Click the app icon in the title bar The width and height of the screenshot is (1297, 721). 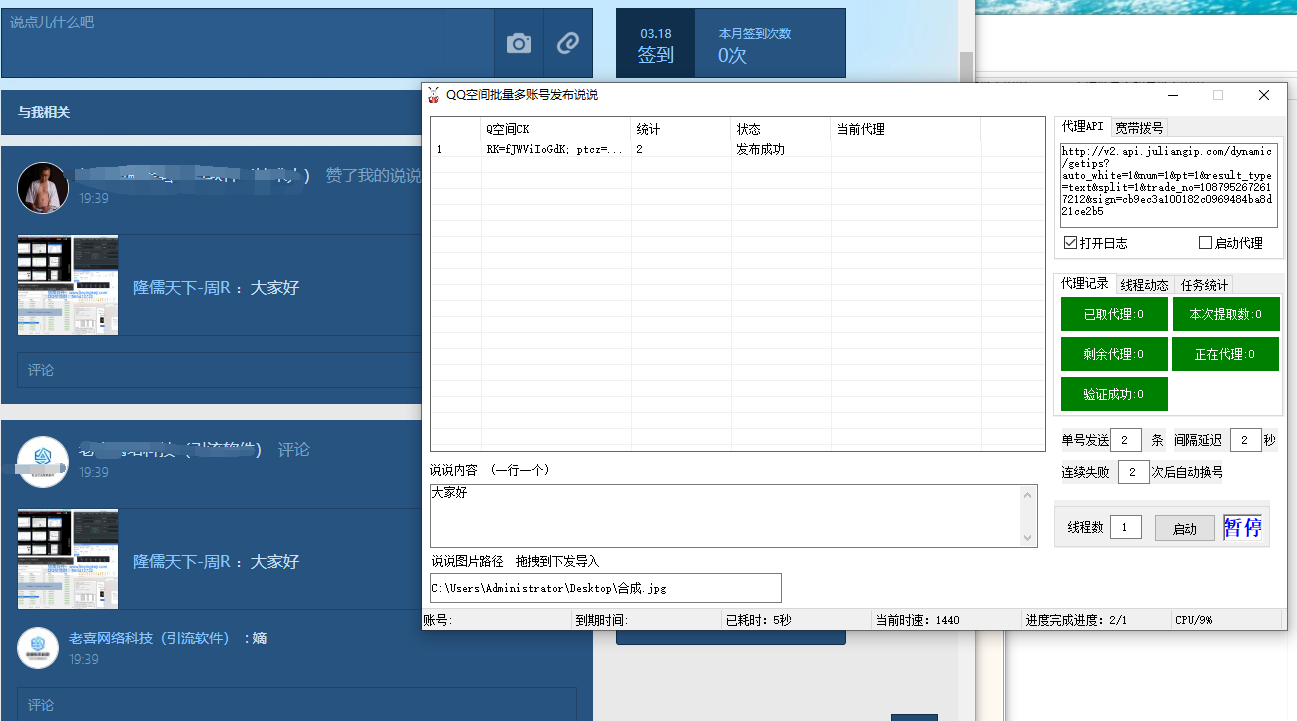[434, 95]
